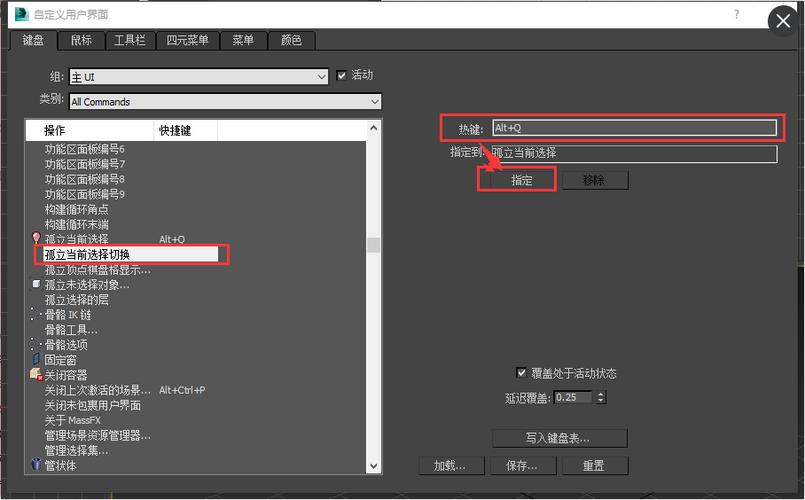Click the Alt+Q shortcut cell in list
This screenshot has width=805, height=500.
[x=172, y=239]
